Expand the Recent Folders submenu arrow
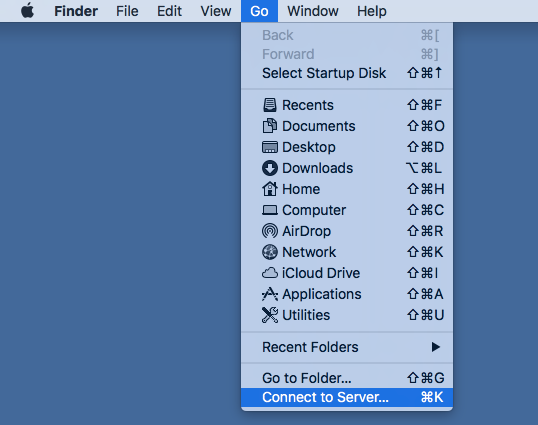Viewport: 538px width, 425px height. pyautogui.click(x=436, y=347)
